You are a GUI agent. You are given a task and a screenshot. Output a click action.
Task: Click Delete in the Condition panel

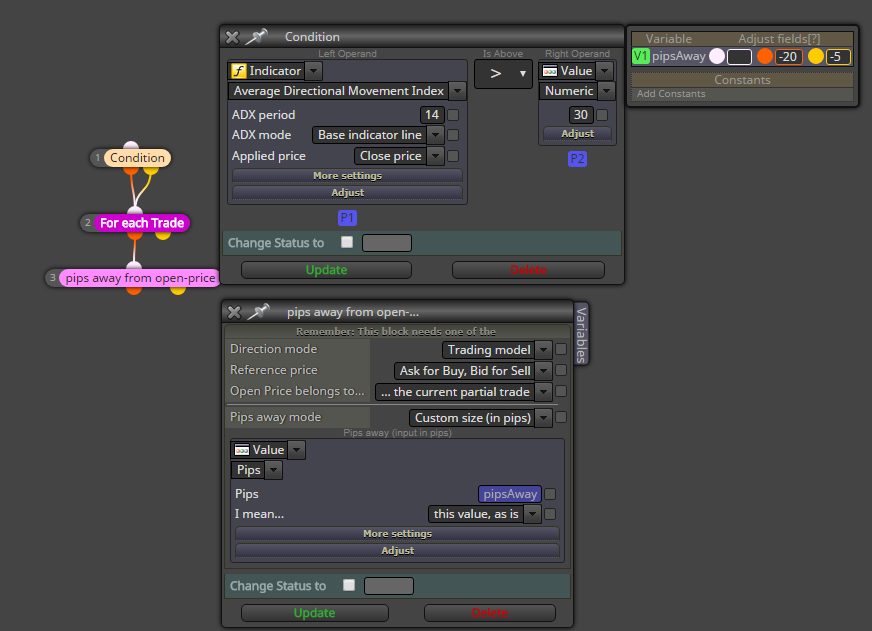(528, 270)
